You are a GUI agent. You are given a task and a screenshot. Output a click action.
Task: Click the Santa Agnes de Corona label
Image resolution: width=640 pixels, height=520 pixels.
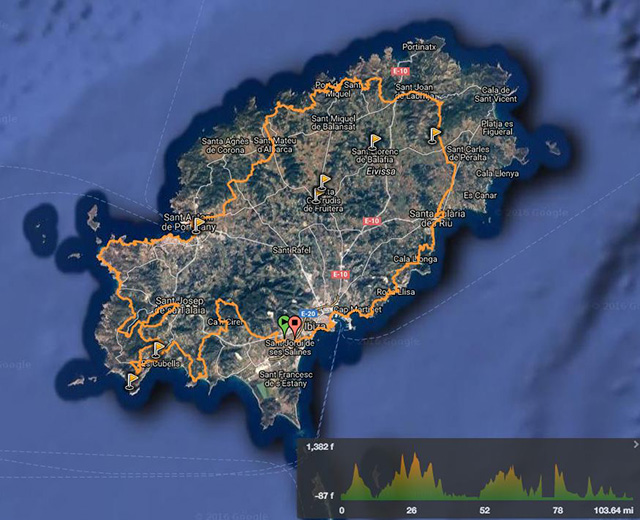click(x=225, y=145)
